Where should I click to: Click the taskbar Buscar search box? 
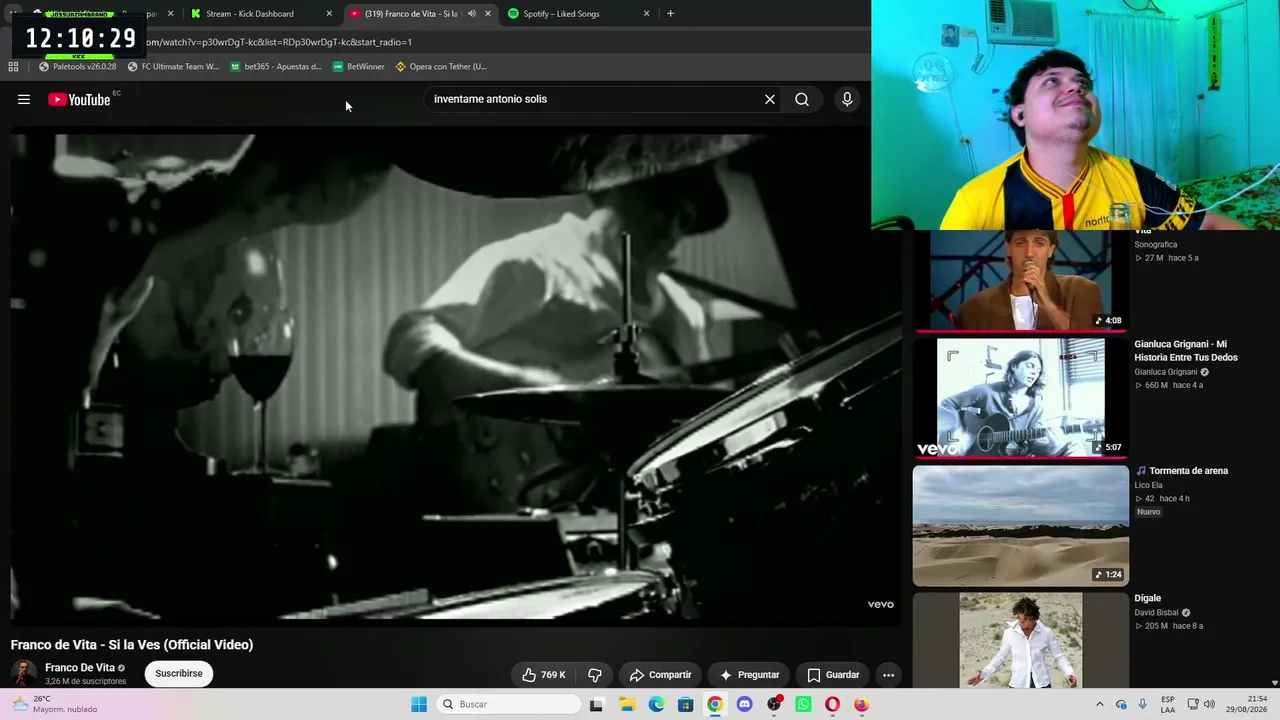508,704
